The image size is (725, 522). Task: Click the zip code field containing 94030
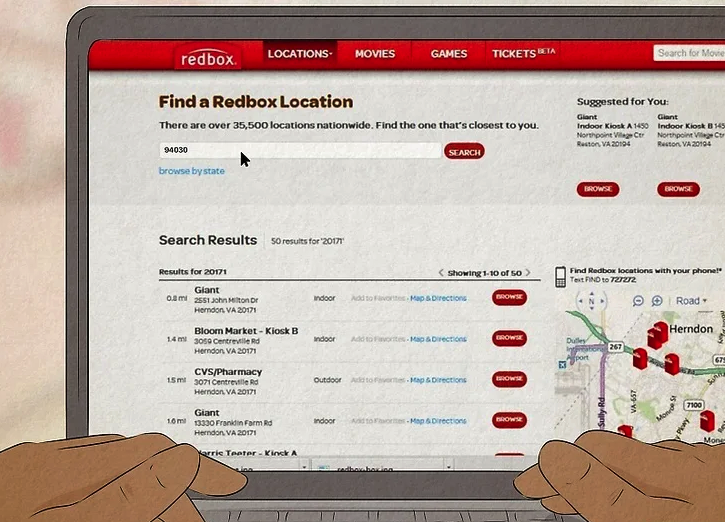click(x=300, y=150)
